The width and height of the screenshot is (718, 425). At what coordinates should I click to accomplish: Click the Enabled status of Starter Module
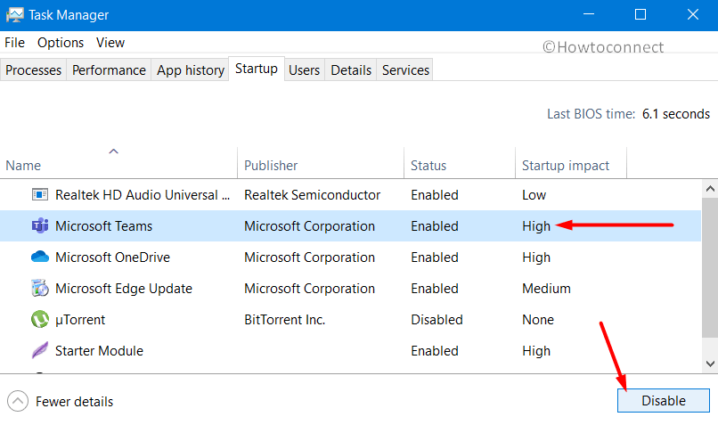(x=434, y=350)
